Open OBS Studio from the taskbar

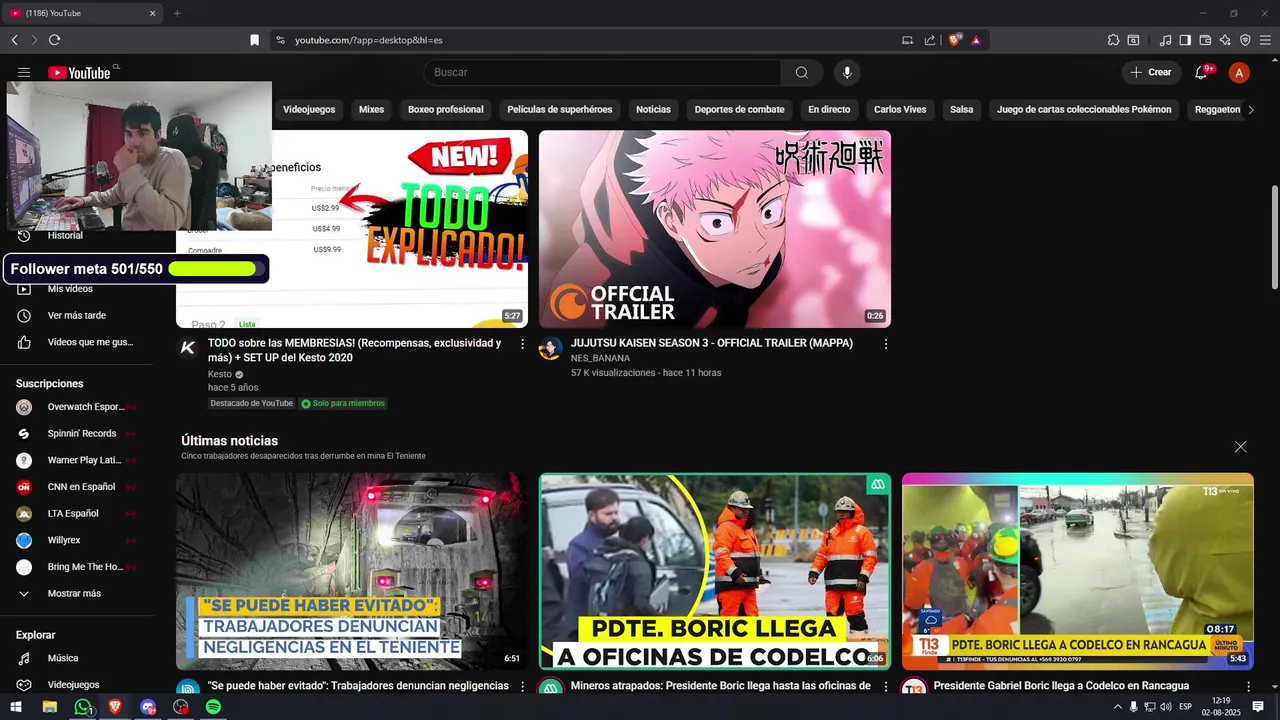click(x=180, y=707)
